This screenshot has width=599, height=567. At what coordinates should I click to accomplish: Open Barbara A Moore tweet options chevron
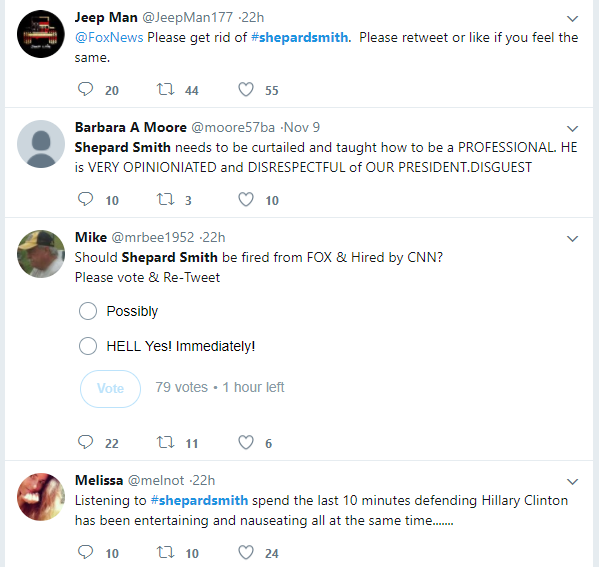click(572, 129)
